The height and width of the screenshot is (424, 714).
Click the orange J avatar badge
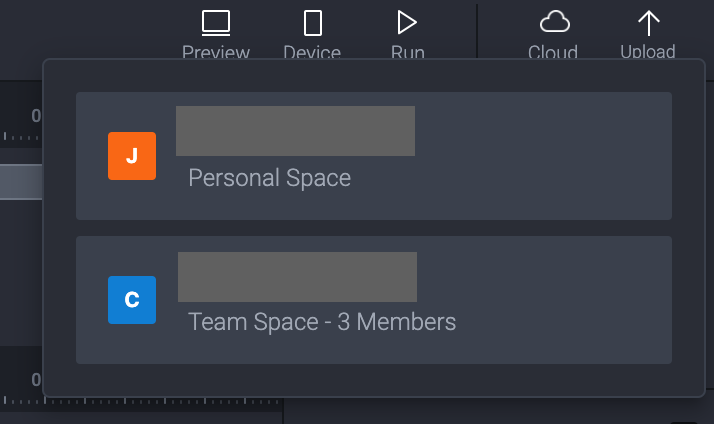[x=132, y=156]
